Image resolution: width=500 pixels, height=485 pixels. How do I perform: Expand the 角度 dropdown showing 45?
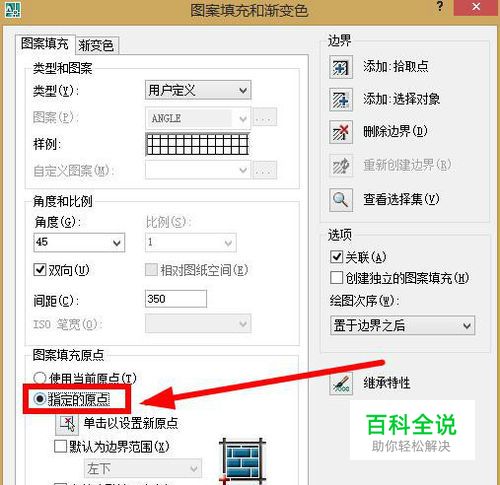79,242
